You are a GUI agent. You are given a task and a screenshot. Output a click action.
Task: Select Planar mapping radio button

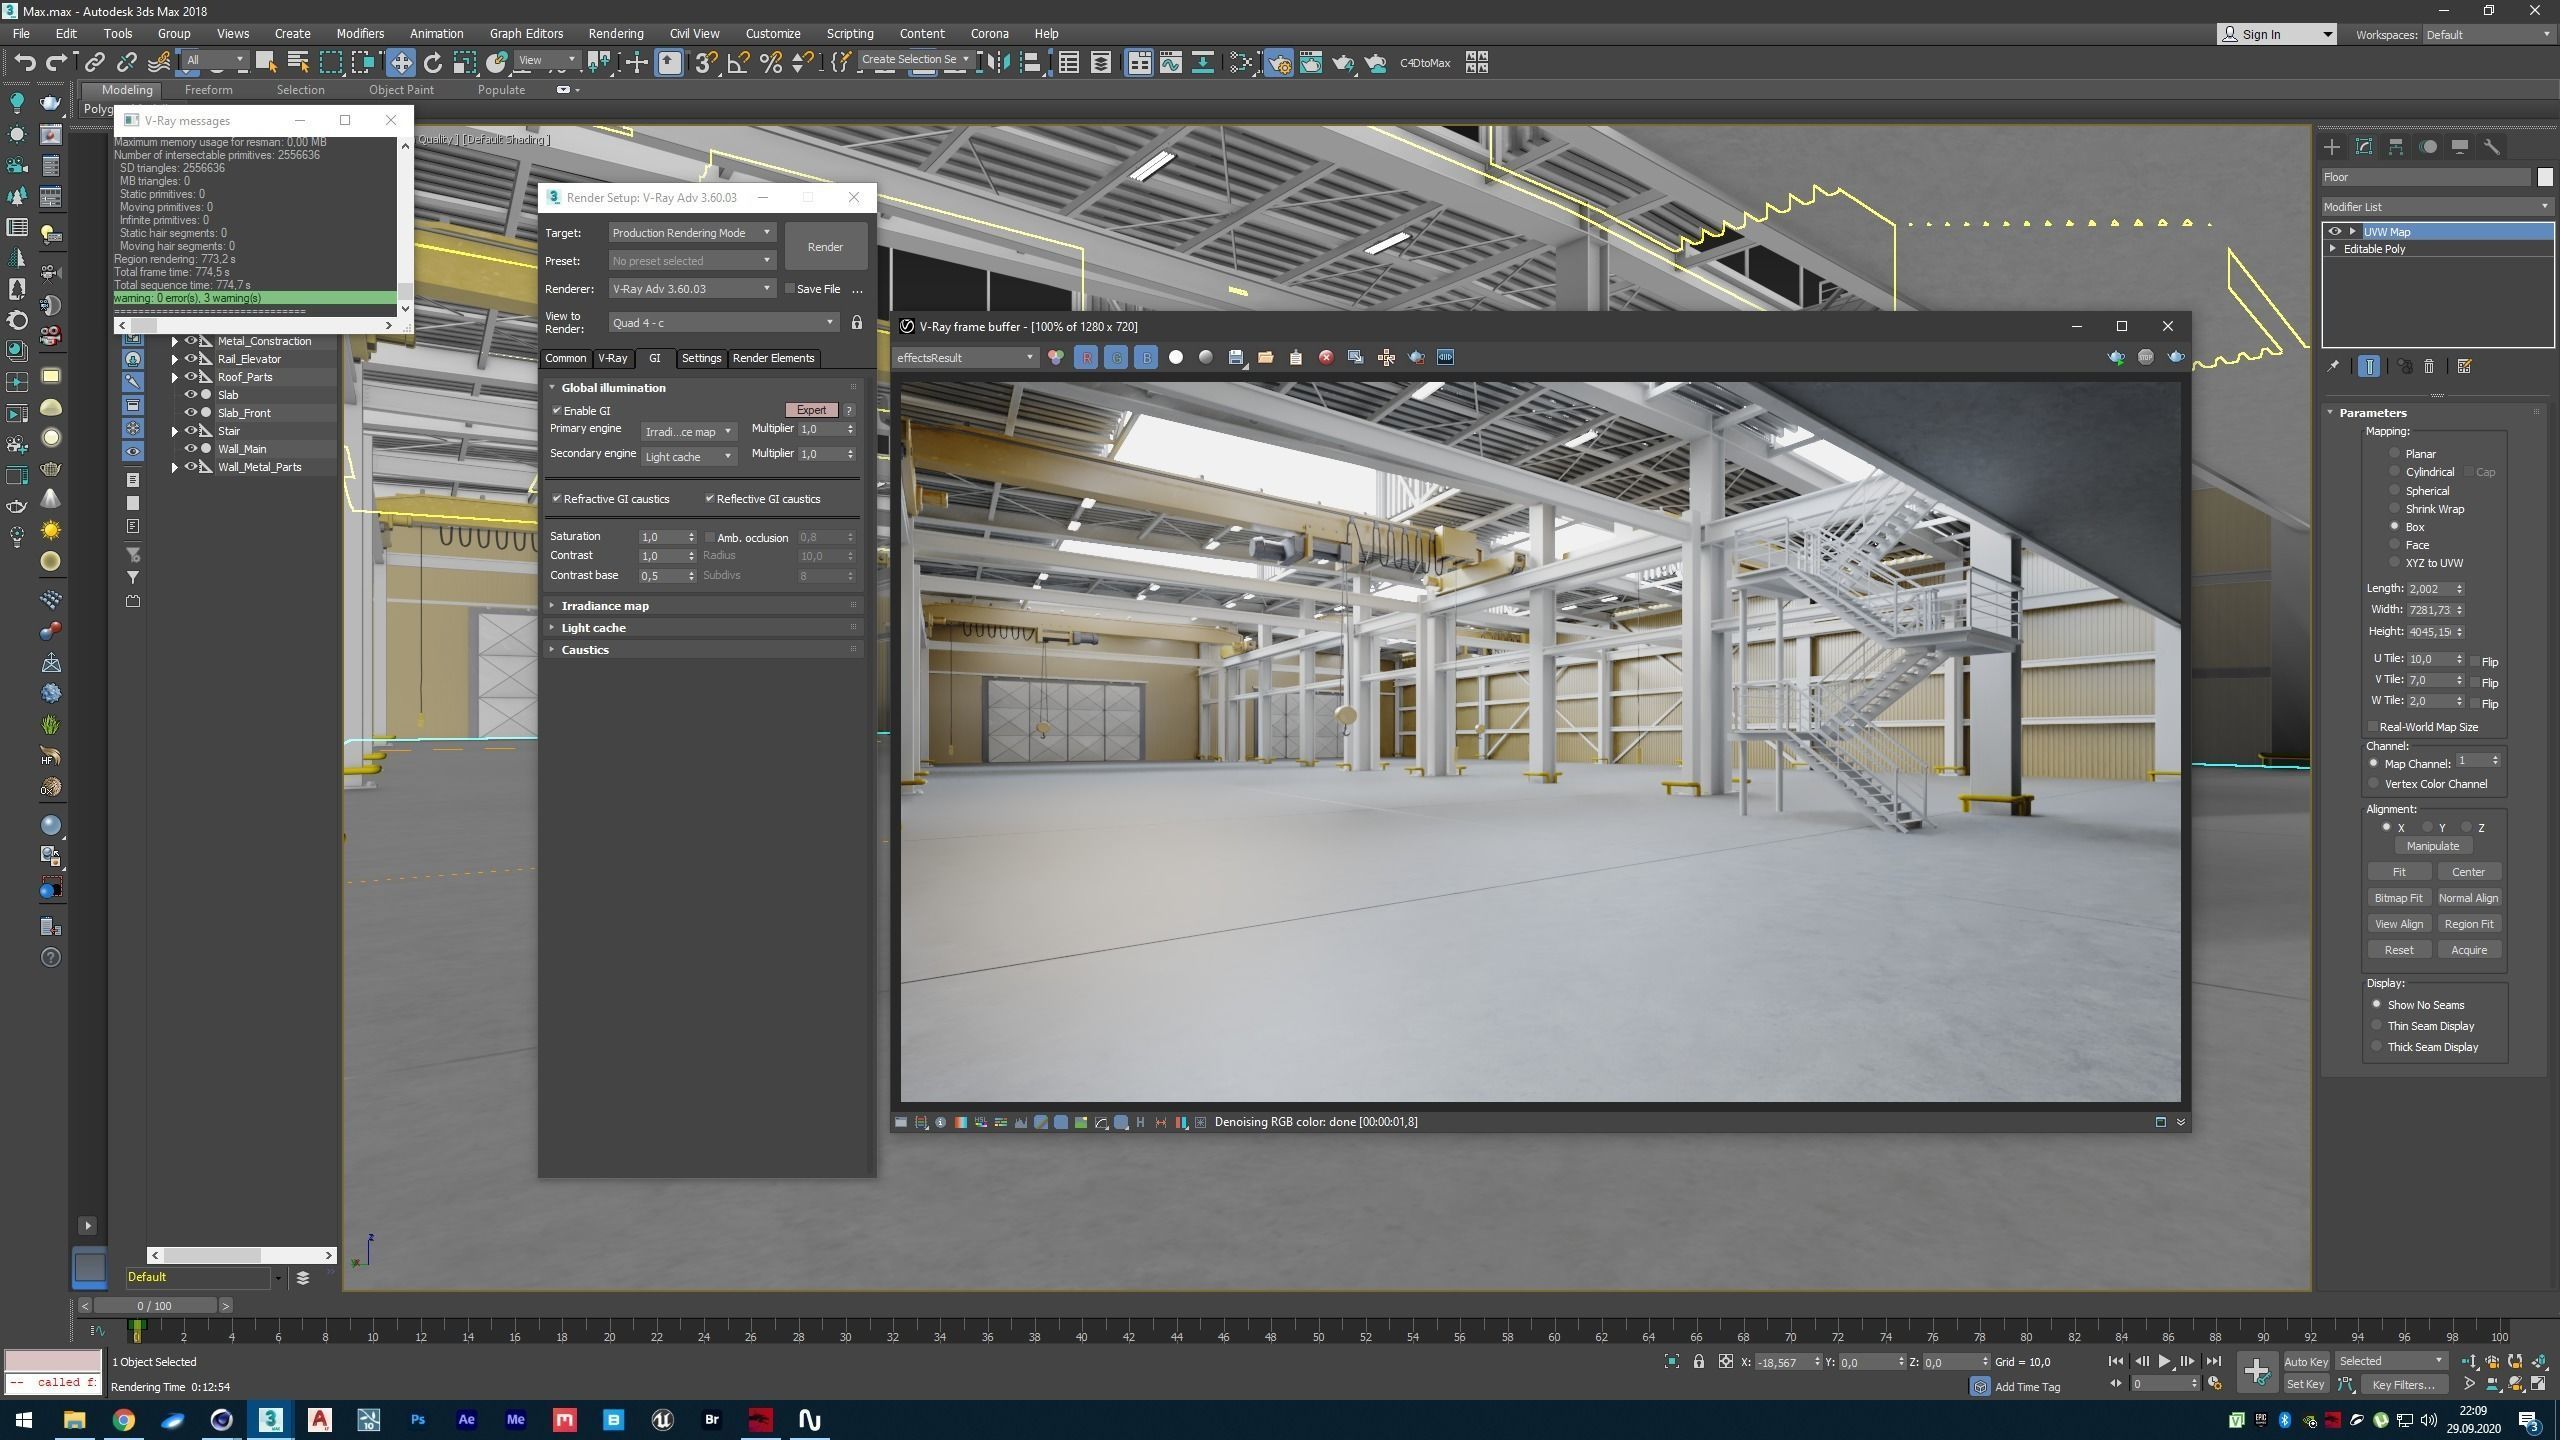tap(2395, 453)
